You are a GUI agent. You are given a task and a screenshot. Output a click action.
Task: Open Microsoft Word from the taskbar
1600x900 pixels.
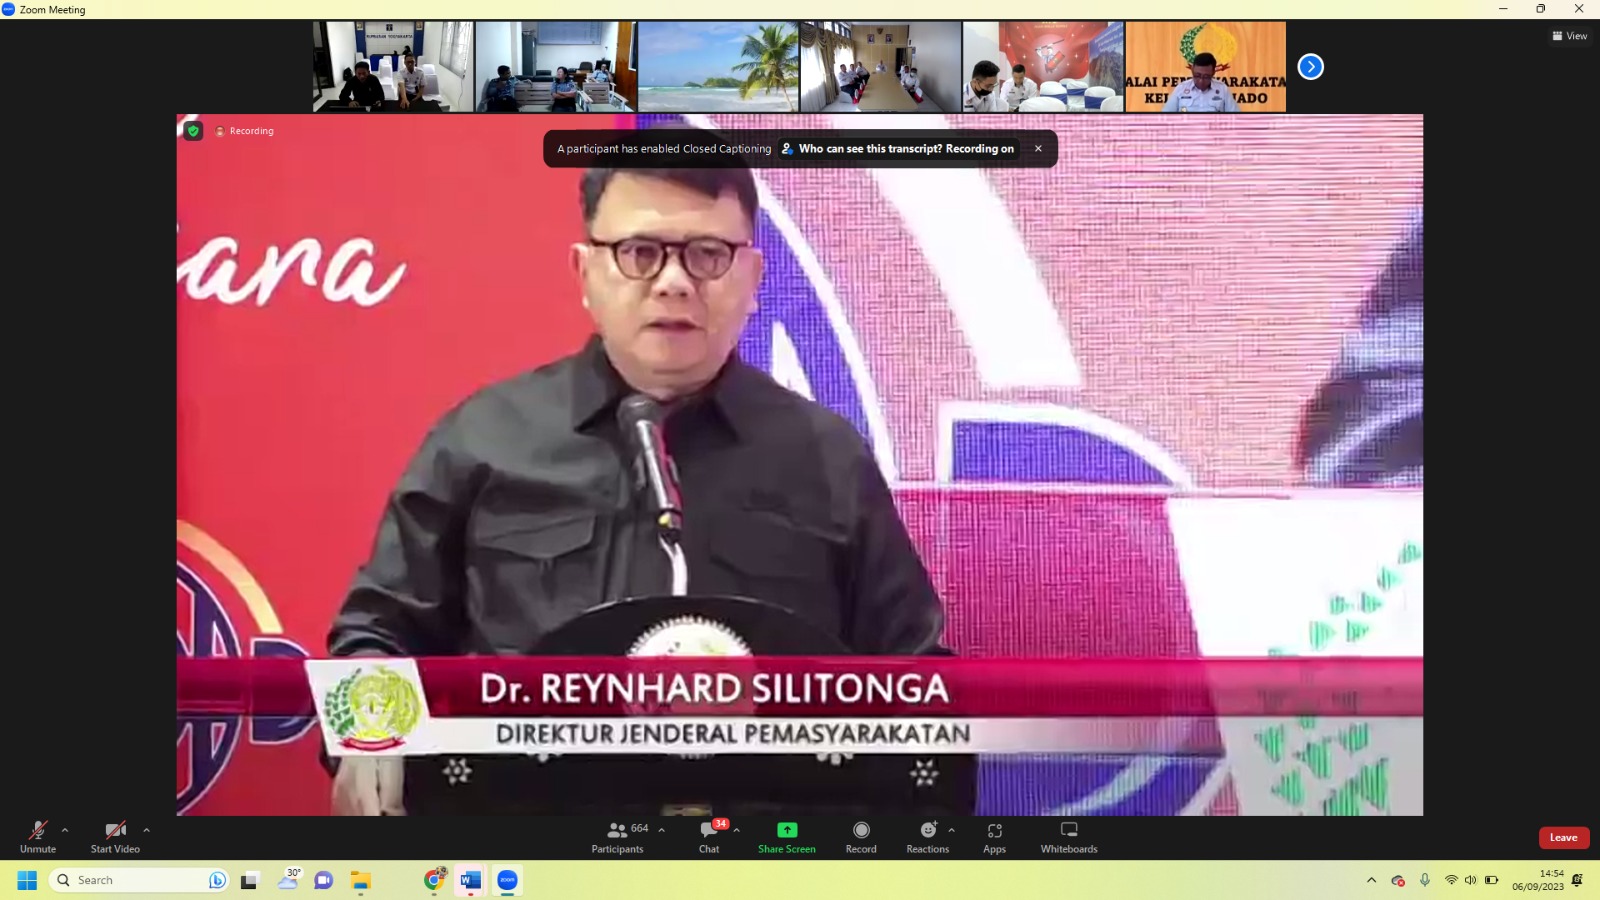pos(470,880)
